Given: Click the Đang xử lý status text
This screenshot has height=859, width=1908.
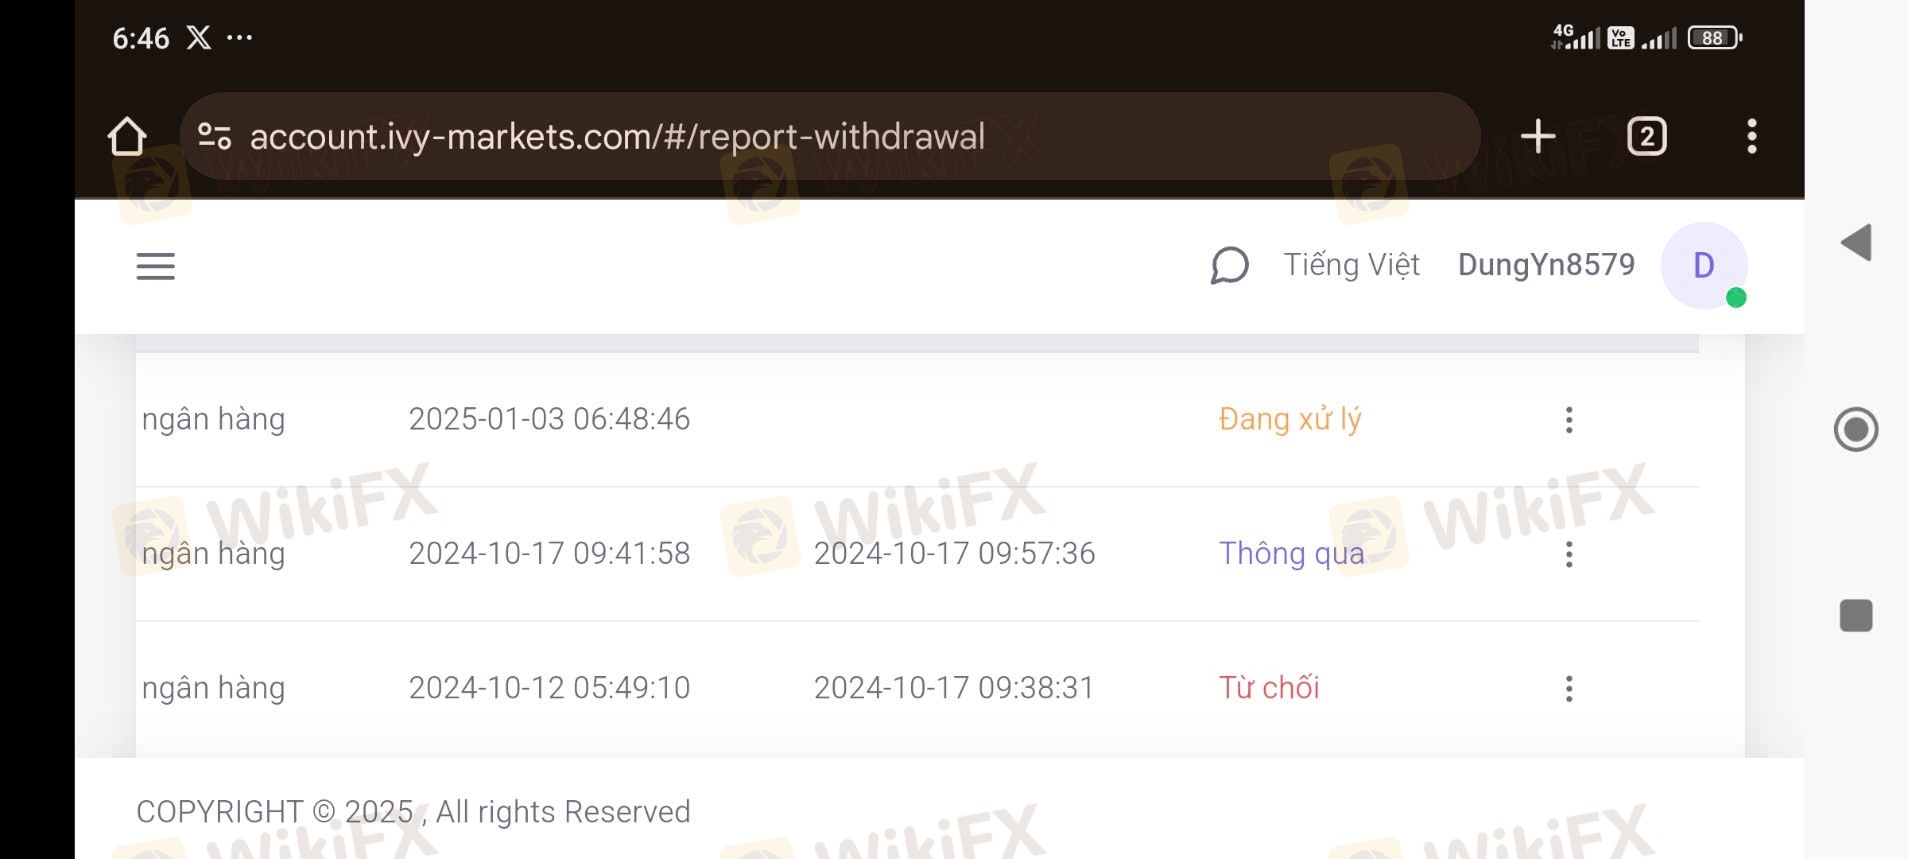Looking at the screenshot, I should 1290,419.
